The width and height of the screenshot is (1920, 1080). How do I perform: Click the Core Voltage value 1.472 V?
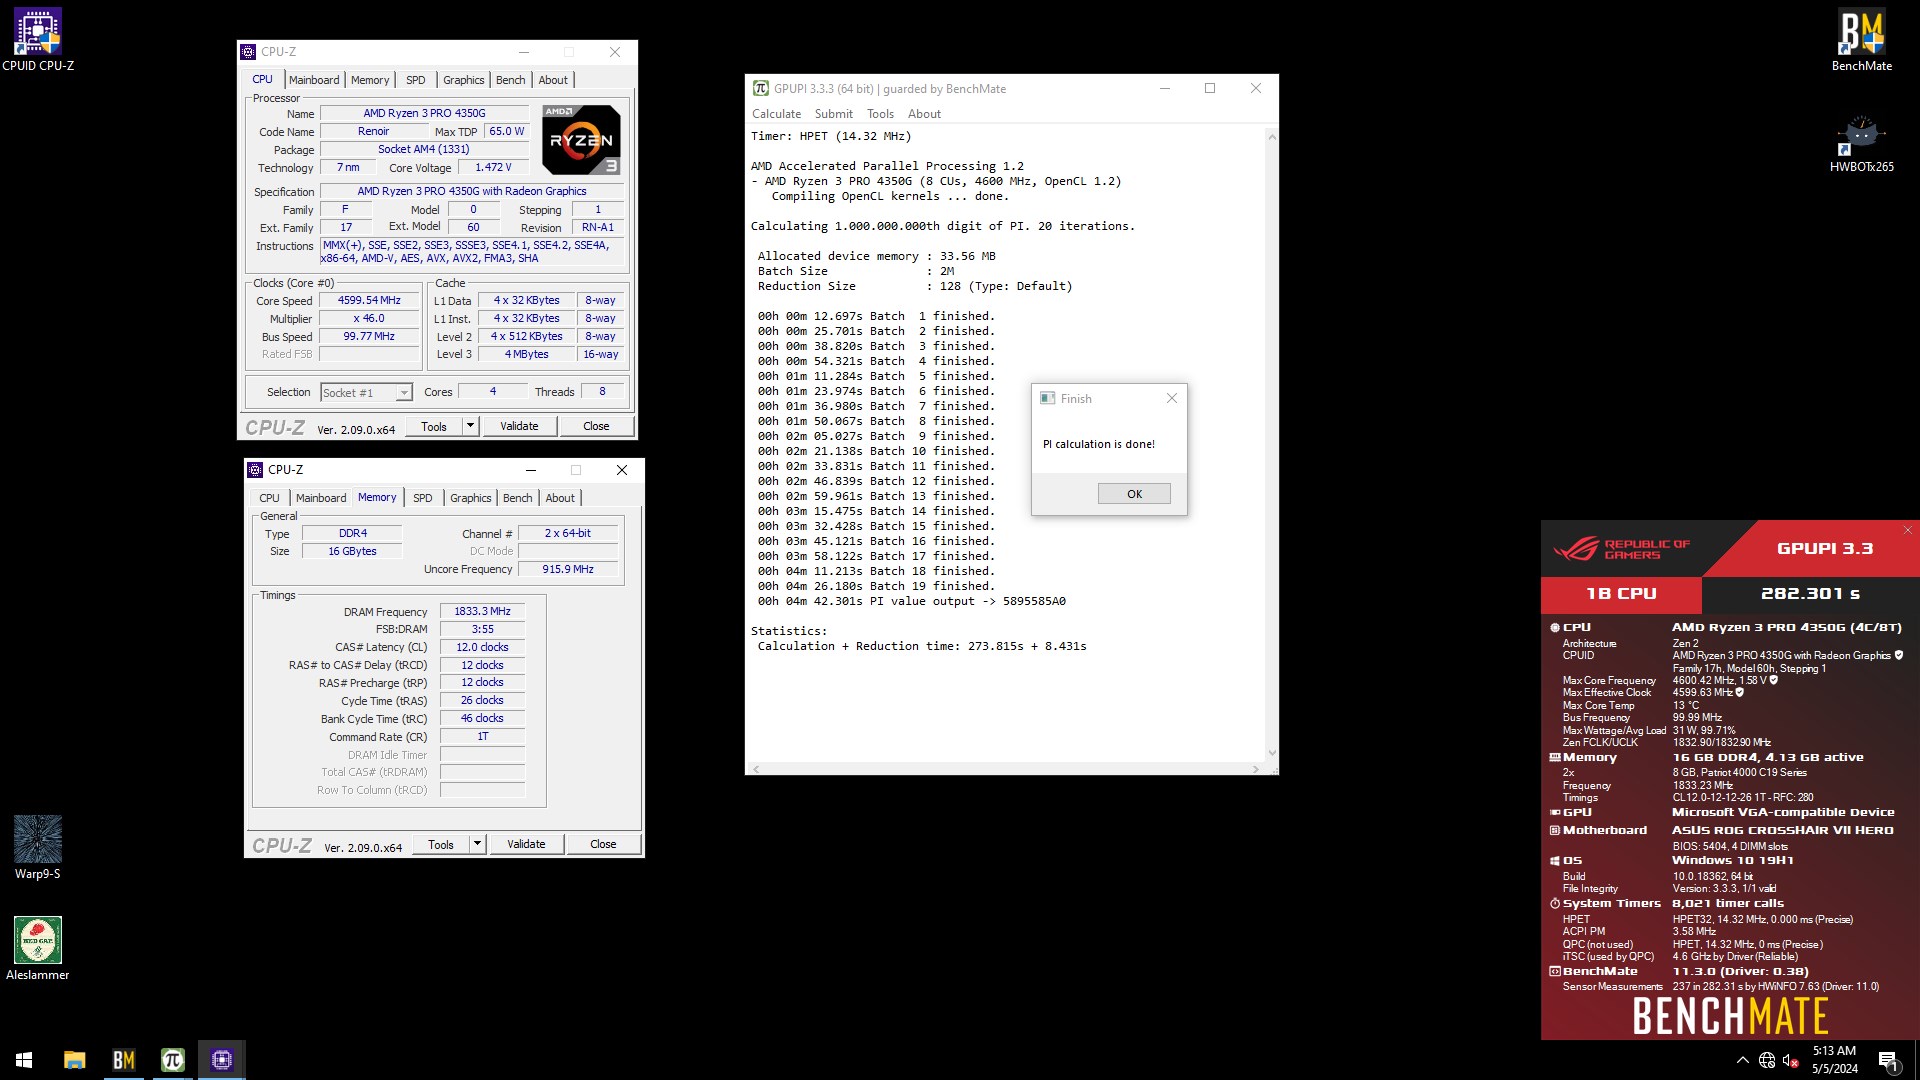tap(493, 167)
